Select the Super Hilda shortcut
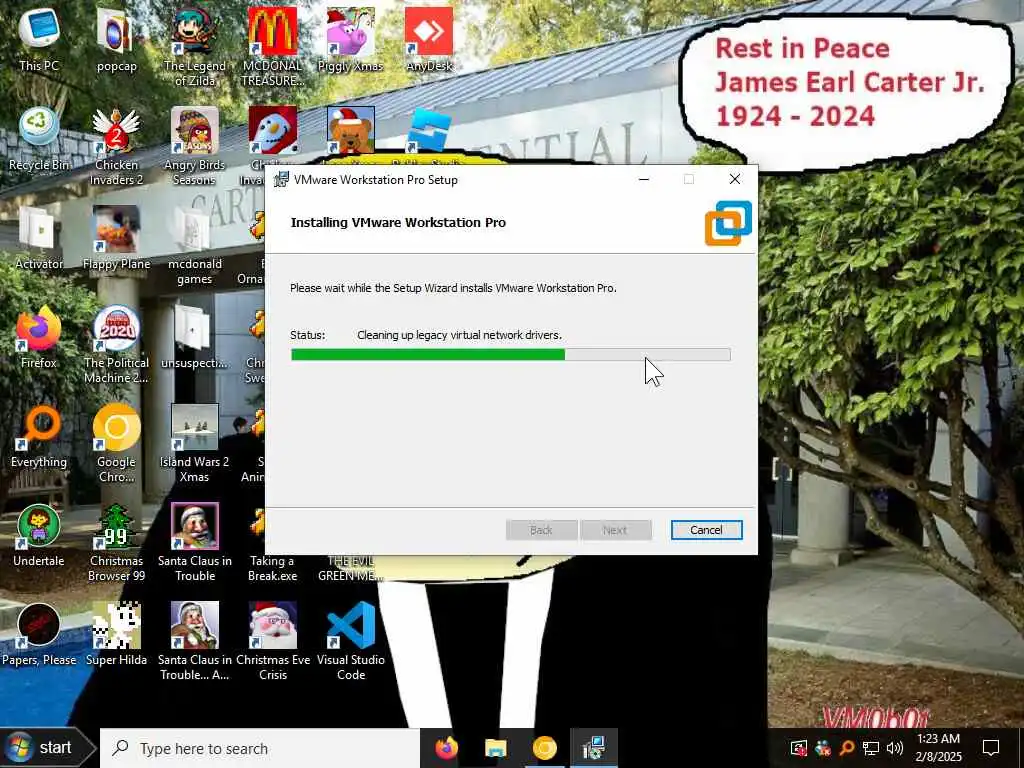This screenshot has height=768, width=1024. 116,635
